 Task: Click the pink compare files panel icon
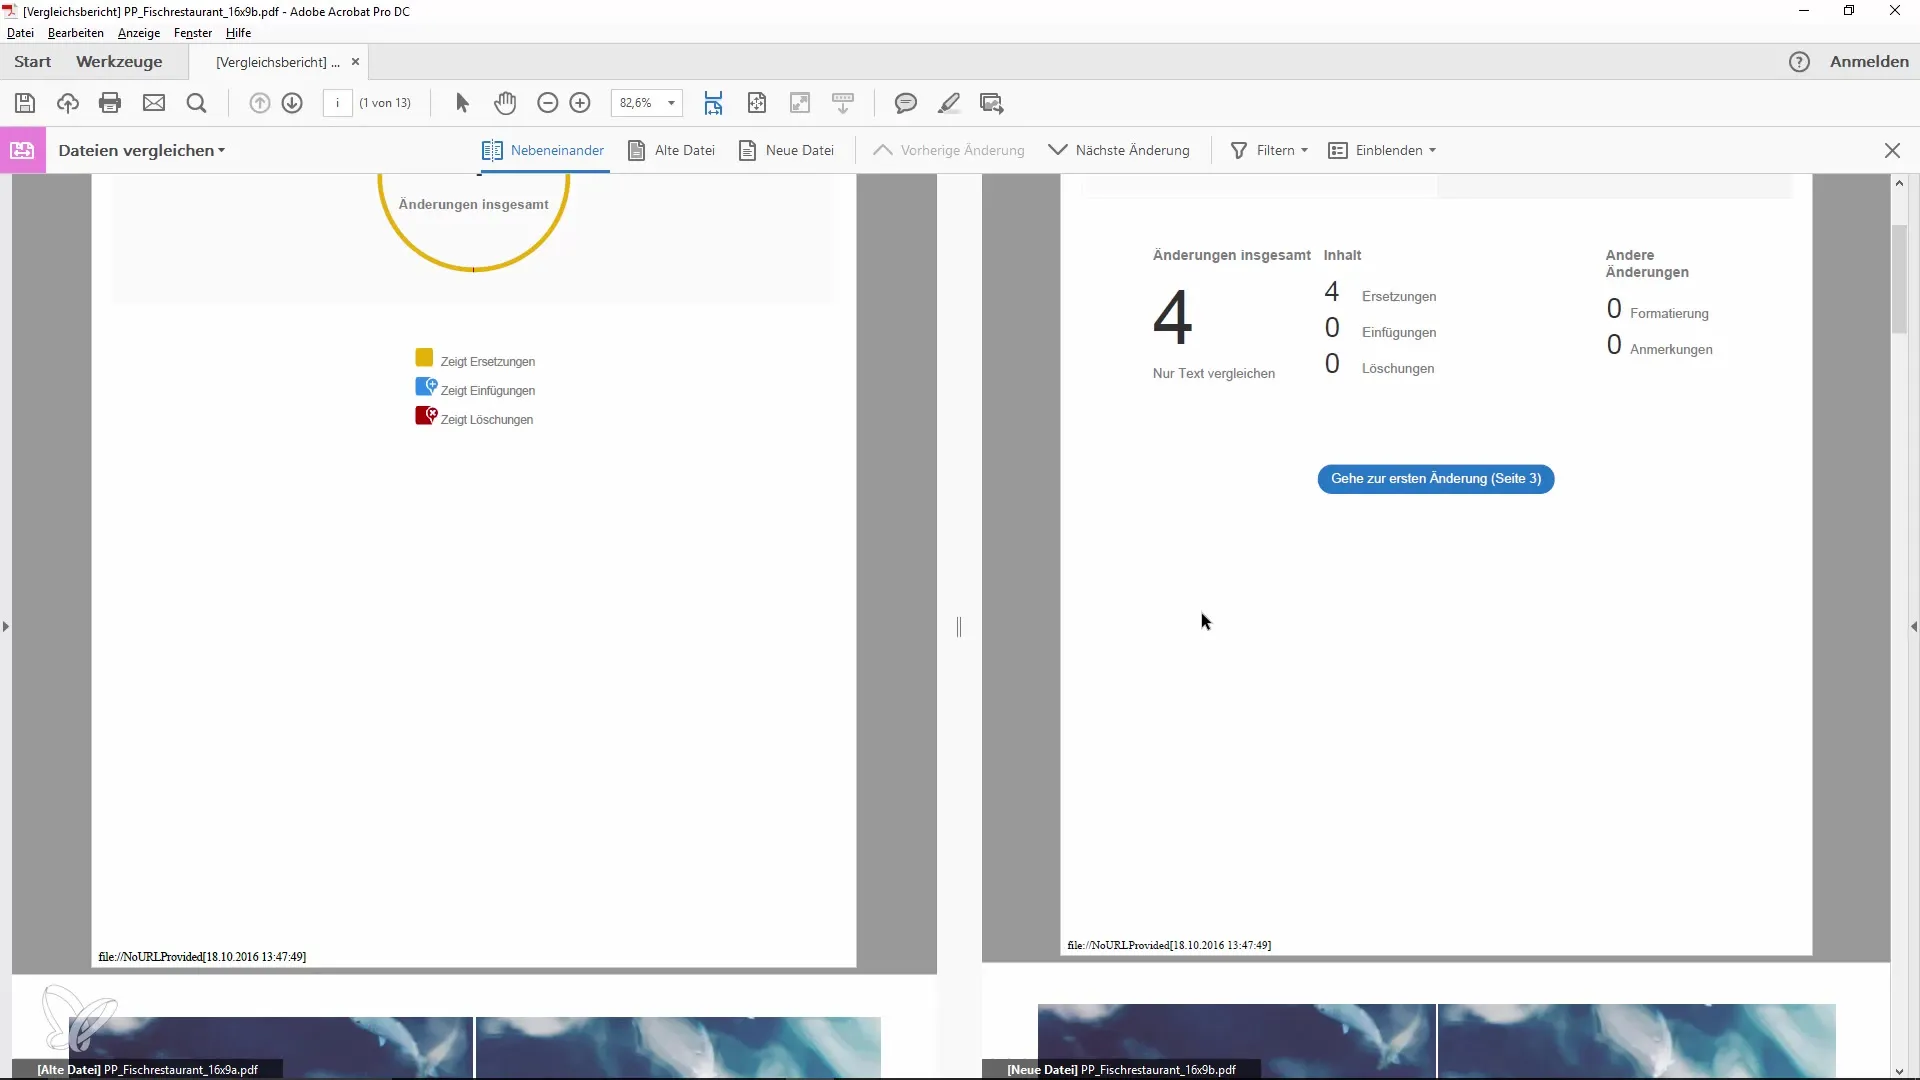(x=23, y=150)
